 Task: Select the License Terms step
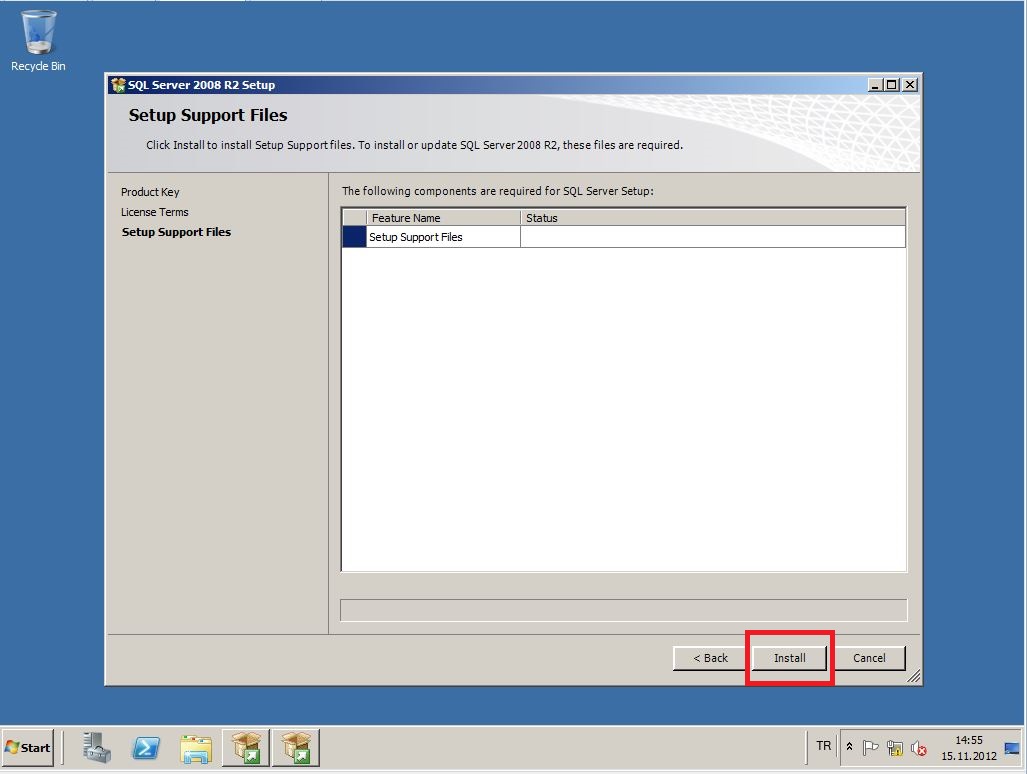155,212
